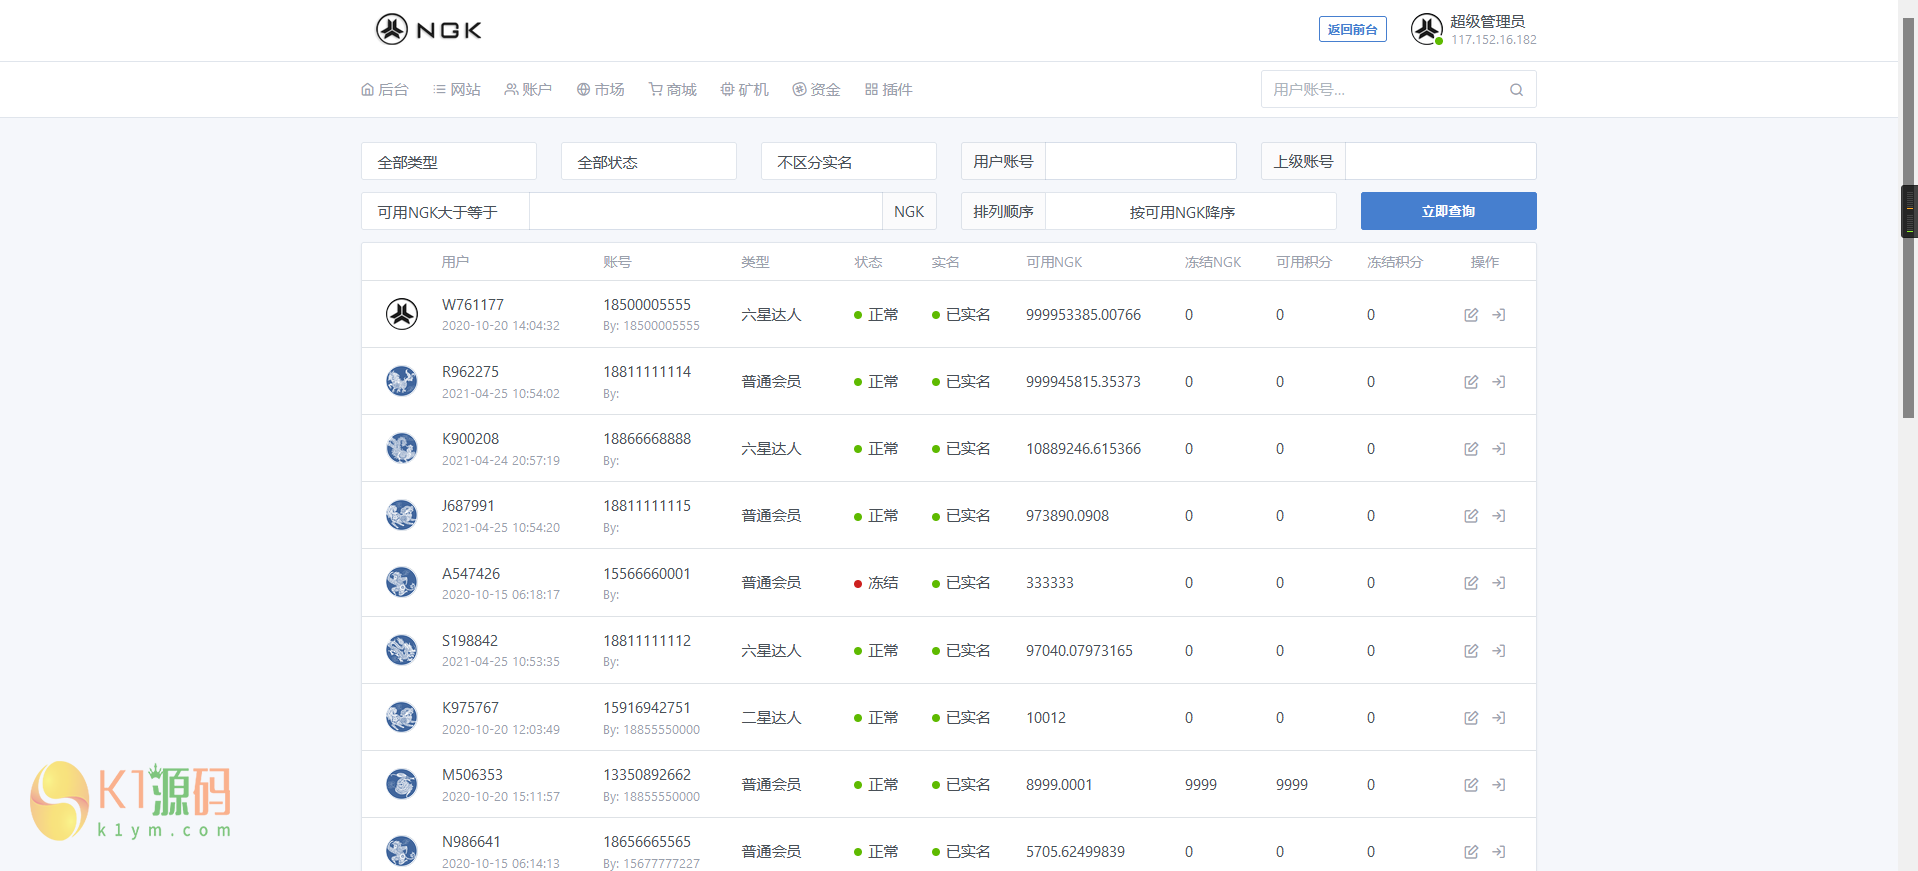Expand the 不区分实名 verification dropdown
This screenshot has height=871, width=1918.
click(848, 162)
